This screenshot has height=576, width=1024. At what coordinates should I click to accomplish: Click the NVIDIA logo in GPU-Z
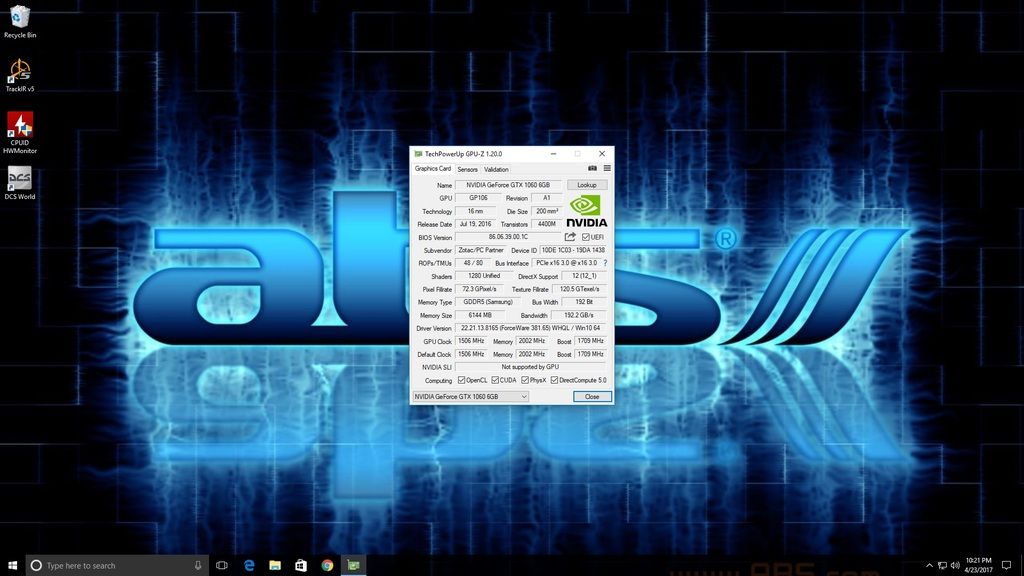point(588,207)
